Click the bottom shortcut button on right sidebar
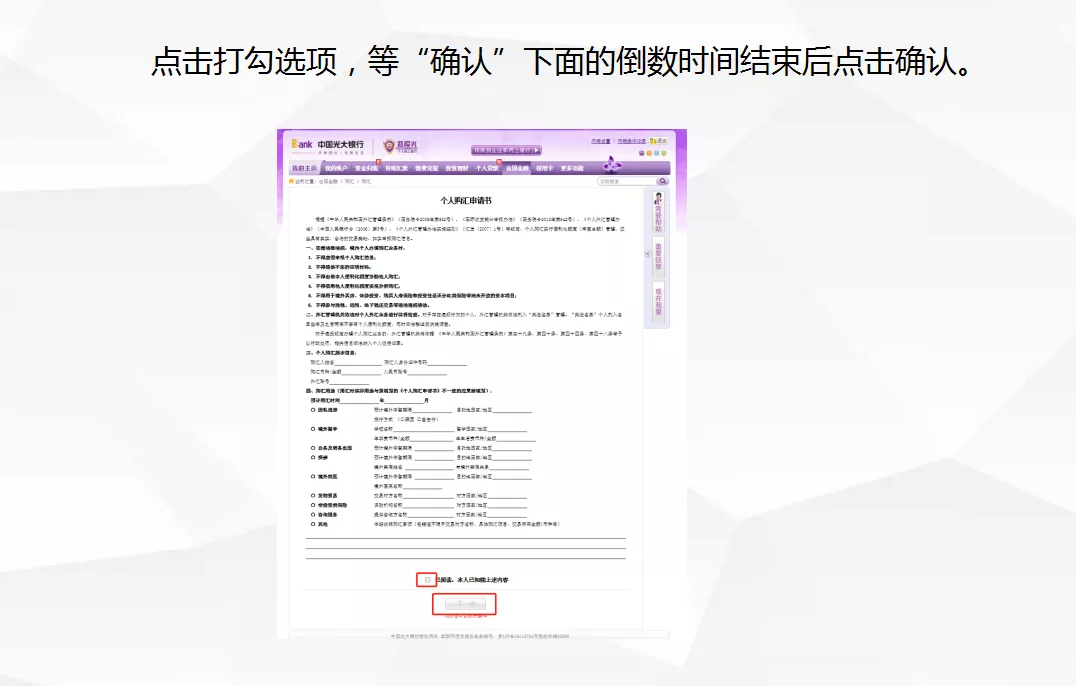 click(x=658, y=300)
